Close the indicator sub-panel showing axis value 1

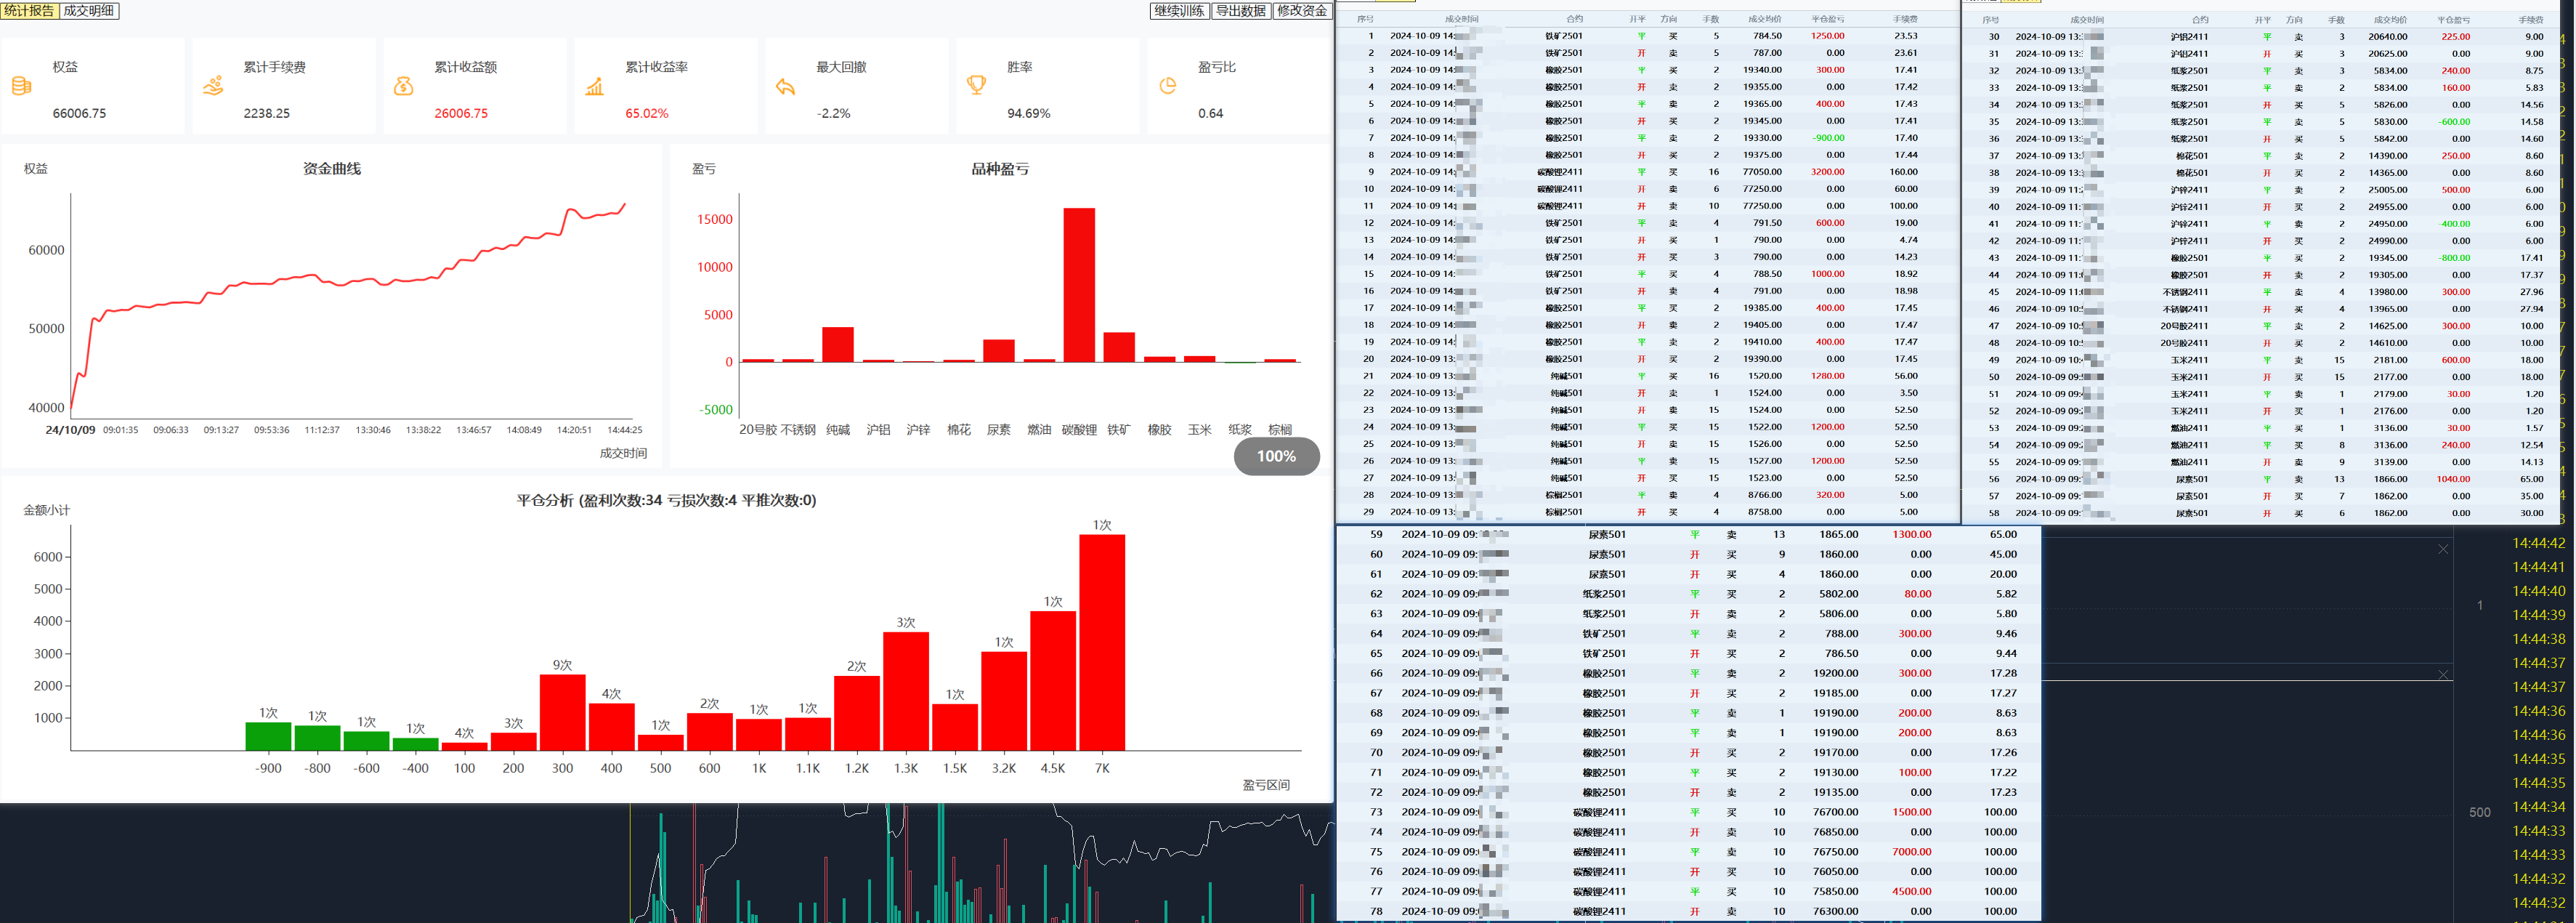[x=2443, y=549]
